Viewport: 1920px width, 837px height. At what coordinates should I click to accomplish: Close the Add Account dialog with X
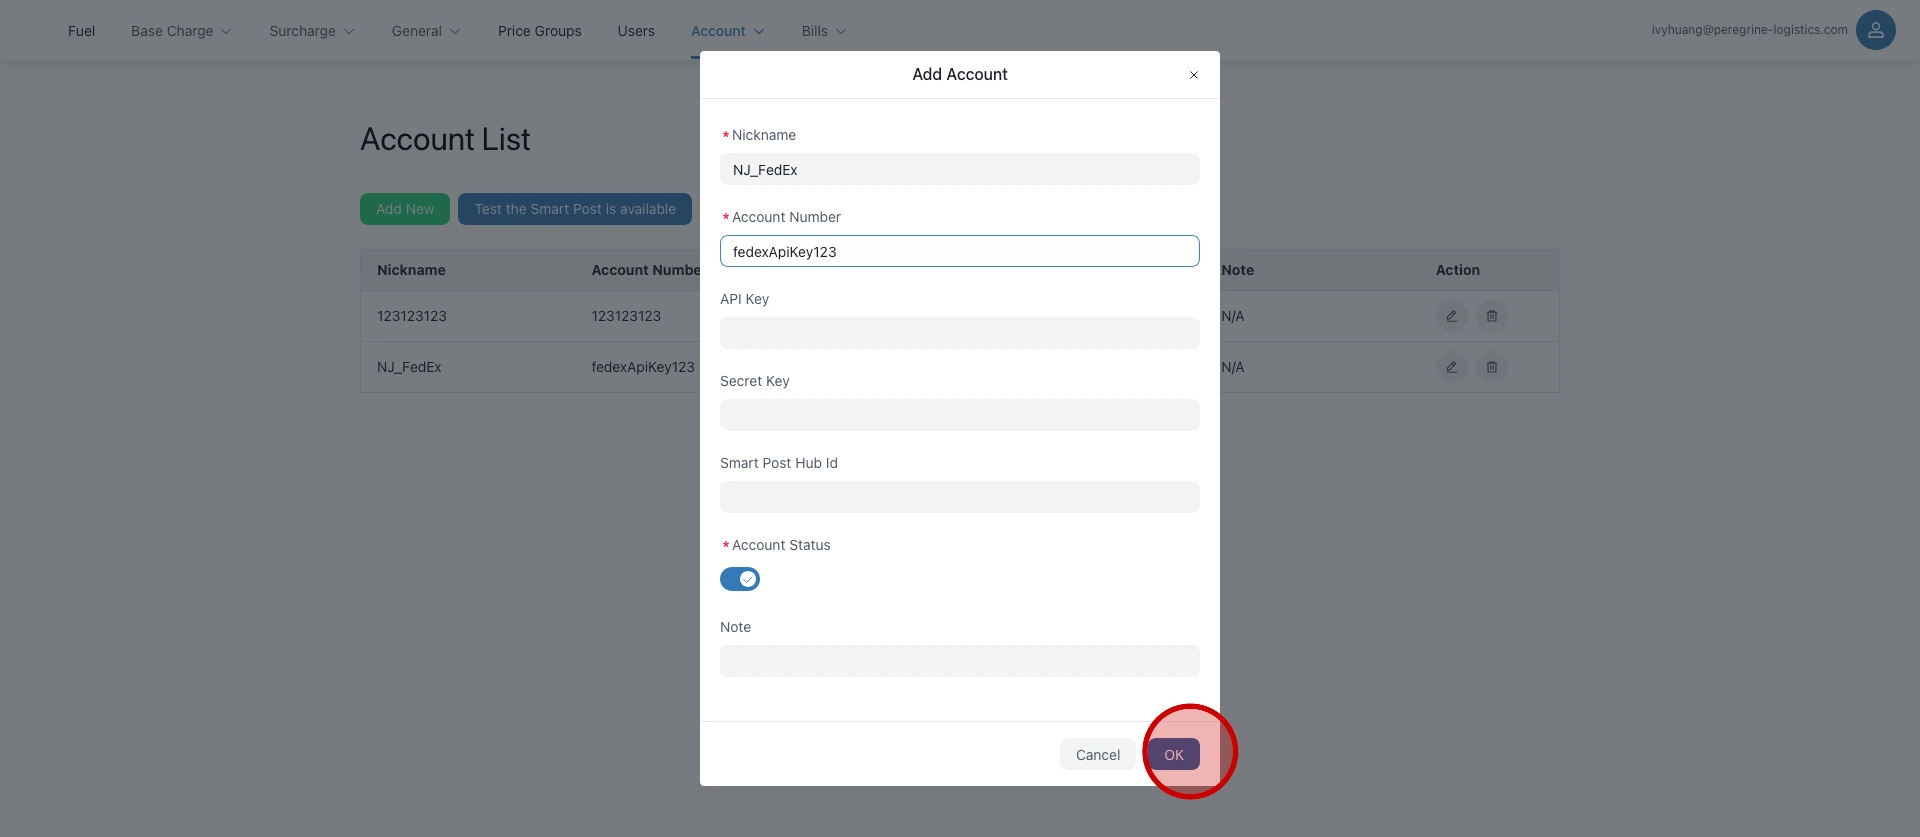[x=1193, y=75]
